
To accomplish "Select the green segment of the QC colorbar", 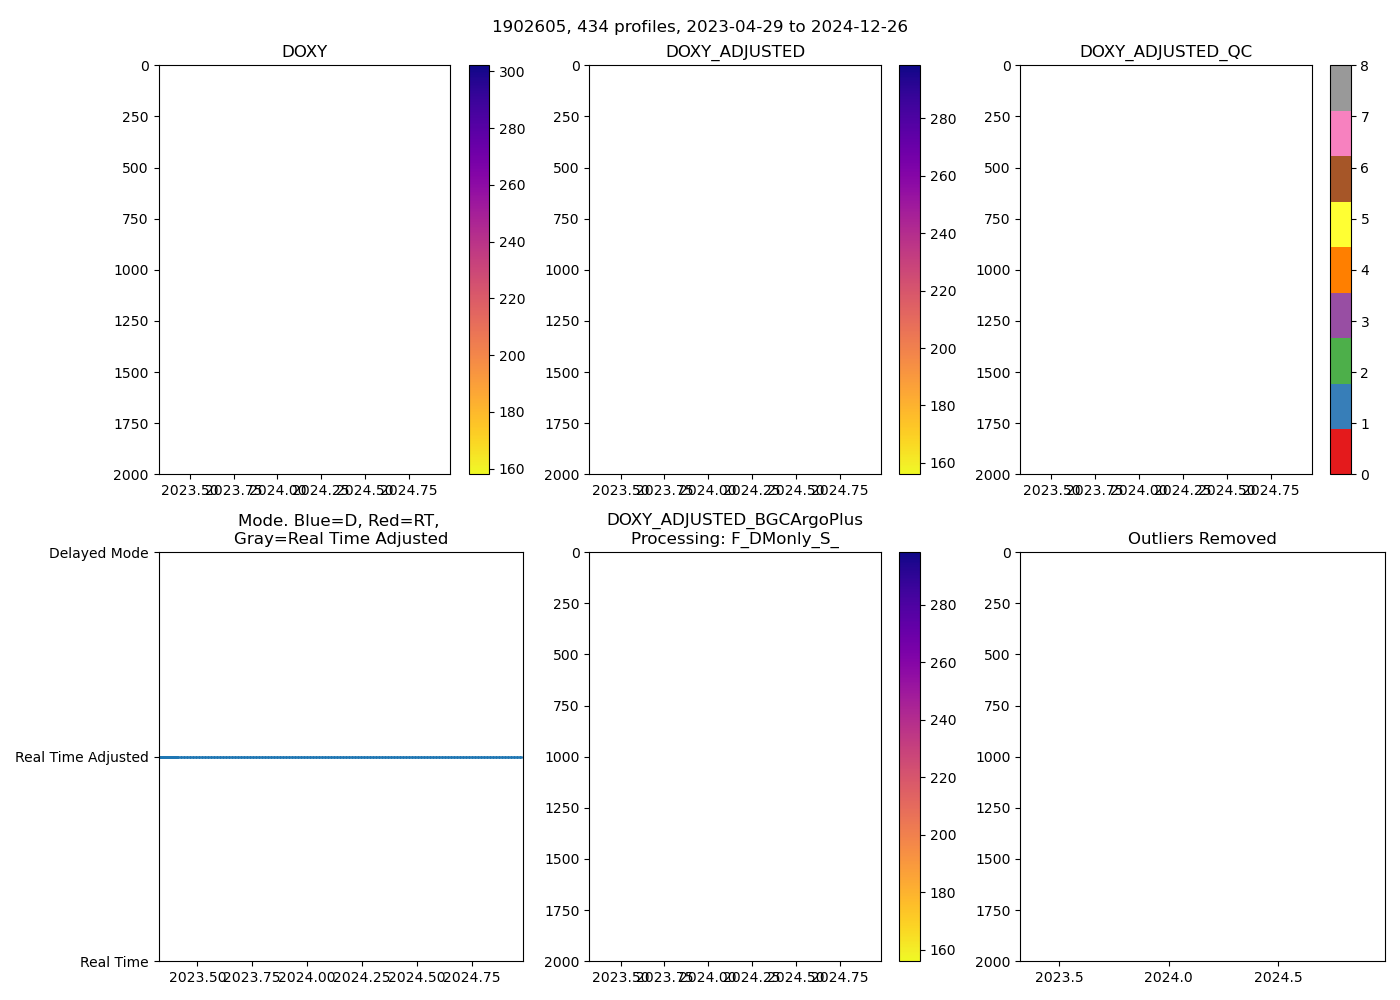I will coord(1340,361).
